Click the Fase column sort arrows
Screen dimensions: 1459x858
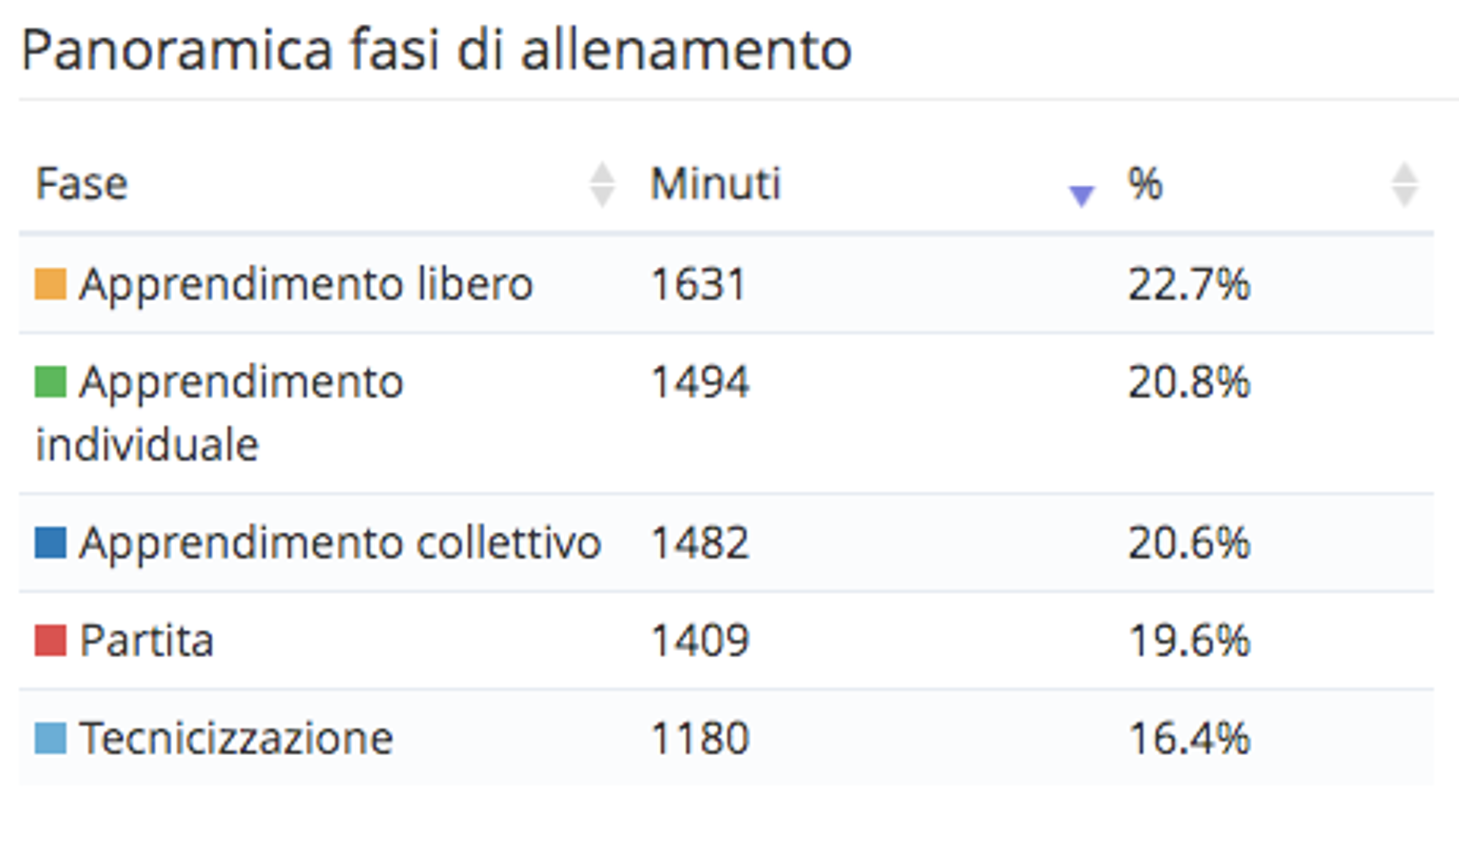coord(601,184)
